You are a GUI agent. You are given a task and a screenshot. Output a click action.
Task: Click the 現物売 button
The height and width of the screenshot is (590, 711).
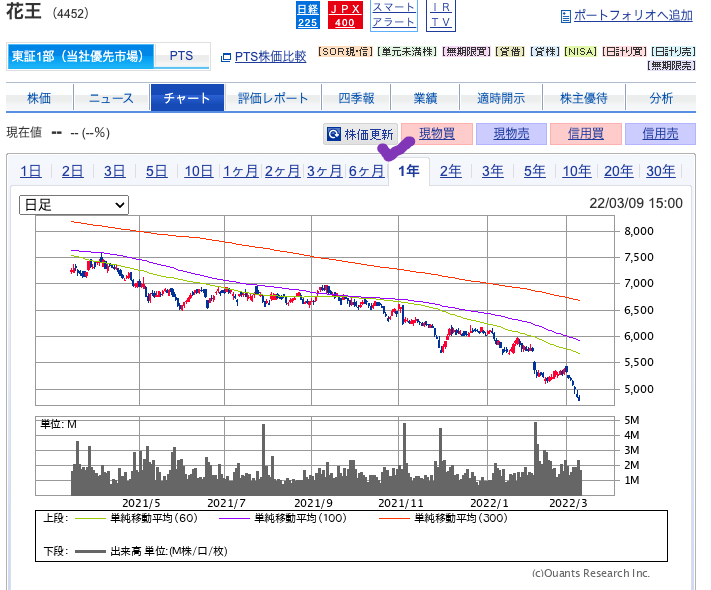click(511, 134)
